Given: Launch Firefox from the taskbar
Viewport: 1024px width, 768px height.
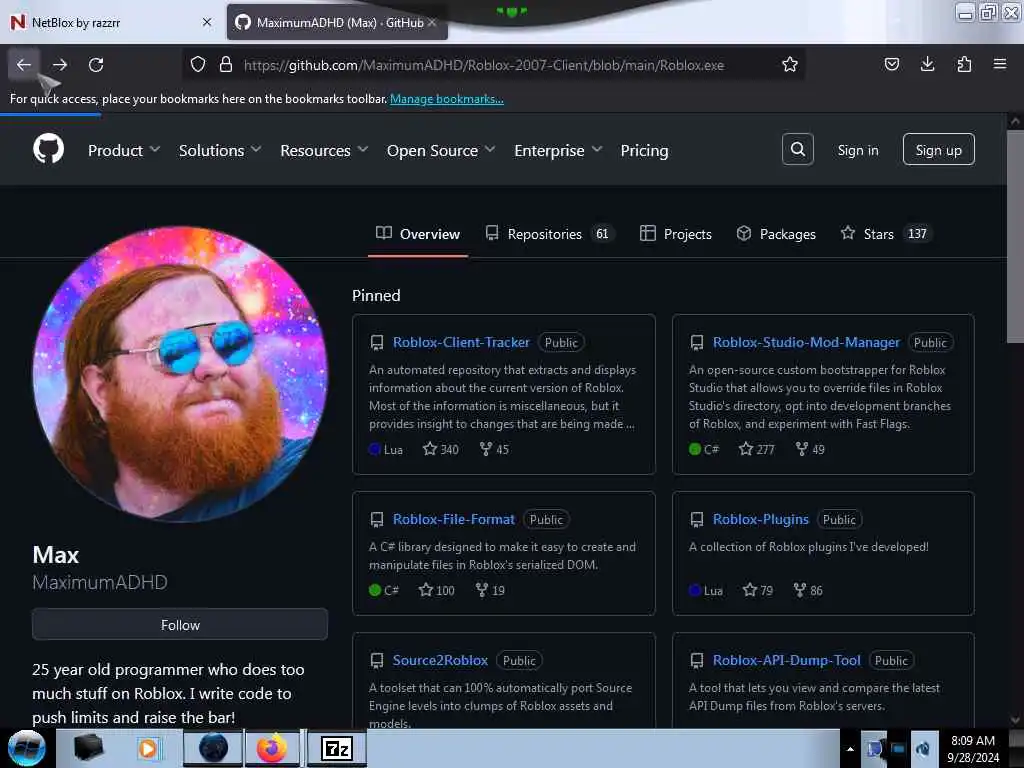Looking at the screenshot, I should 272,748.
